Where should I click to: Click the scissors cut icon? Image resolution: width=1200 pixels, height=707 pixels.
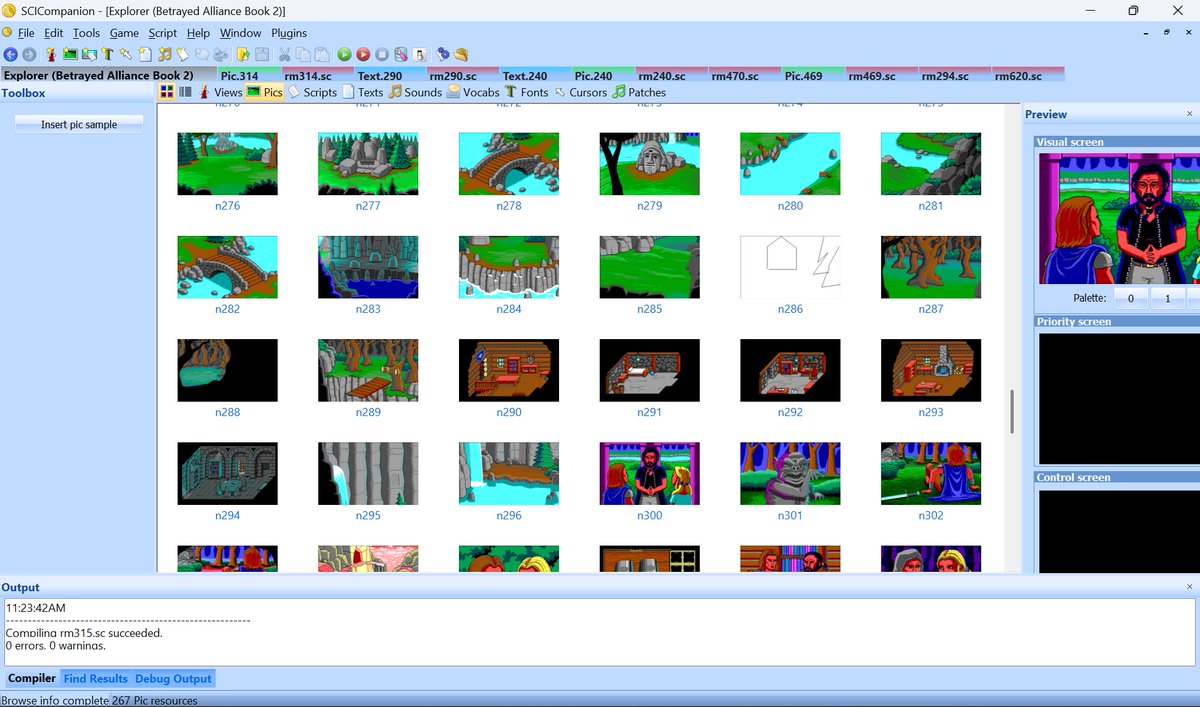tap(284, 54)
